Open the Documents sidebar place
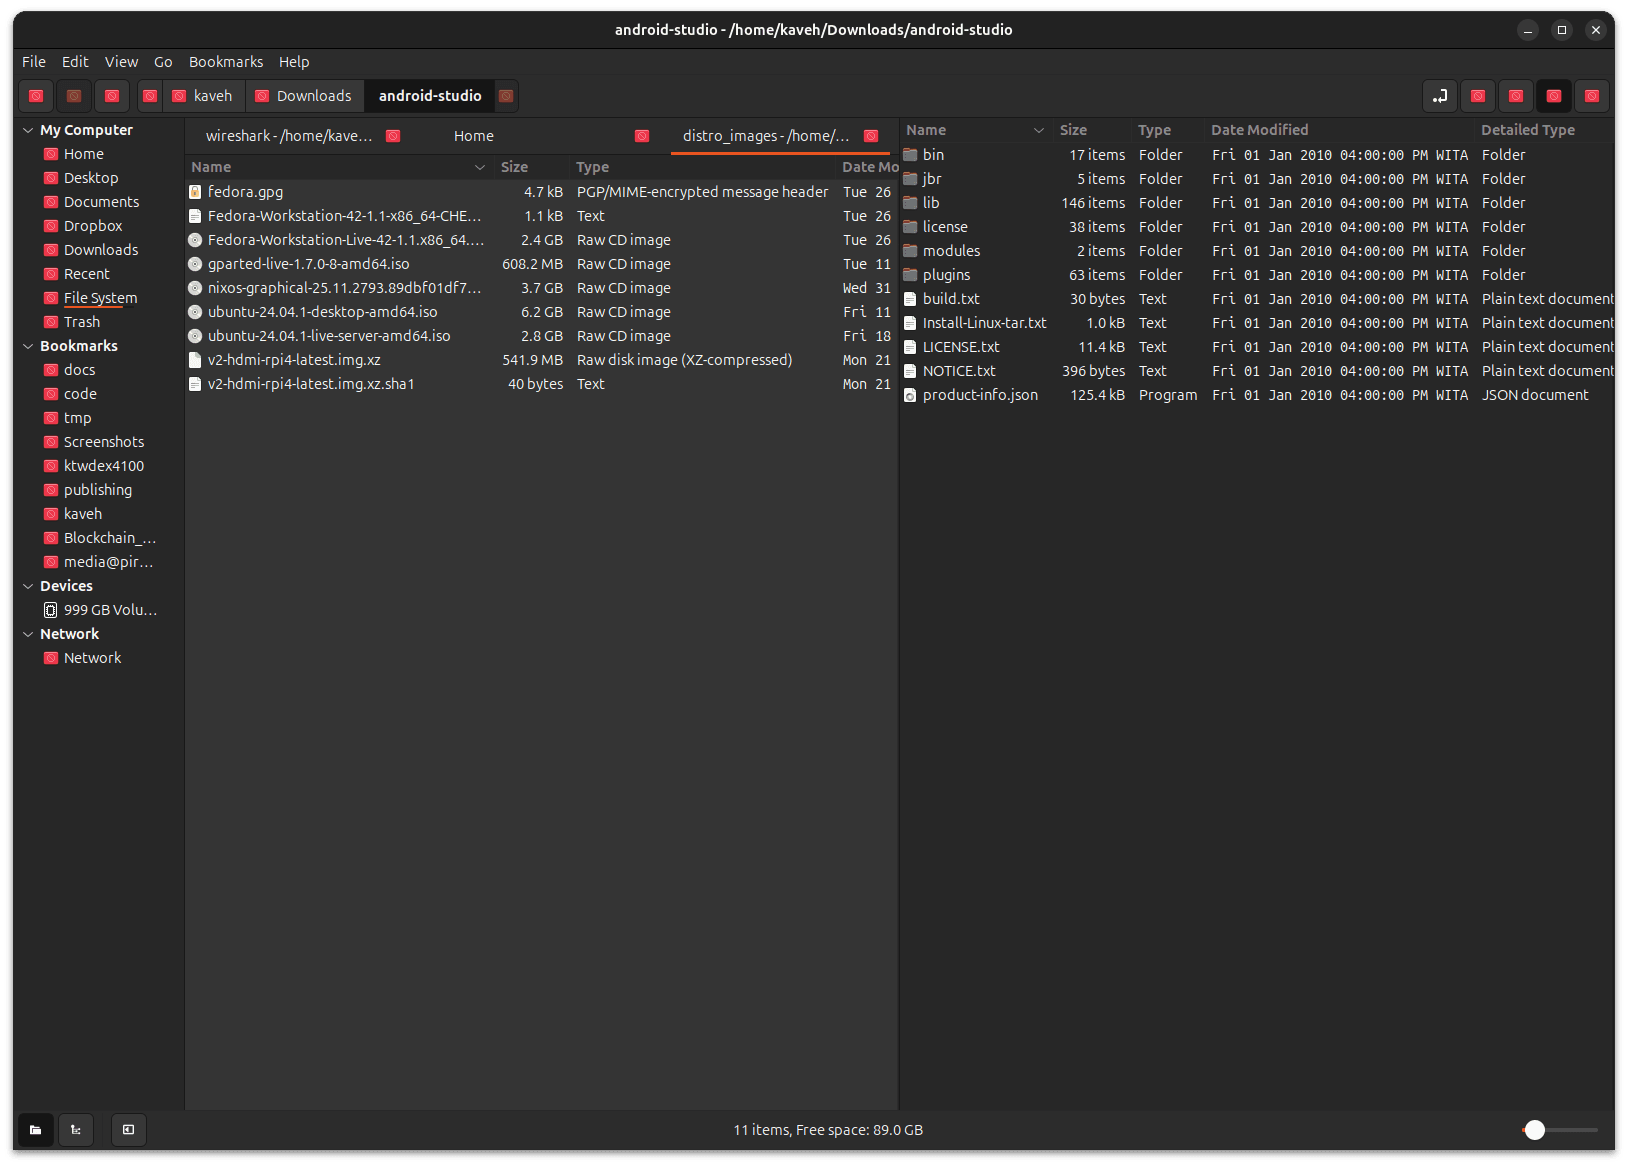 pyautogui.click(x=101, y=202)
